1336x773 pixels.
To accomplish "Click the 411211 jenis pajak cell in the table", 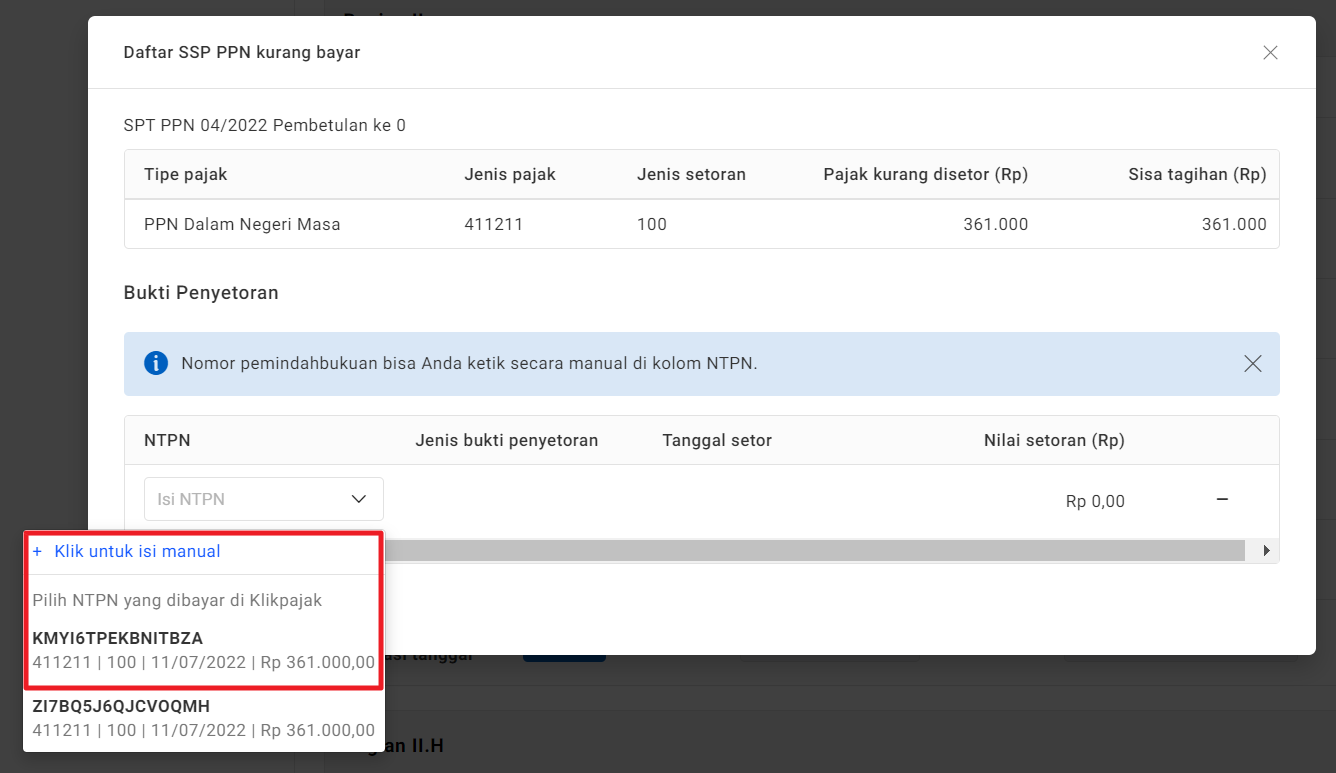I will 493,224.
